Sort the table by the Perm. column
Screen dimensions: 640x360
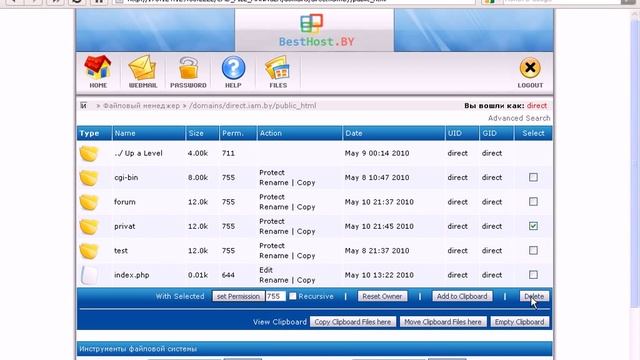coord(233,133)
